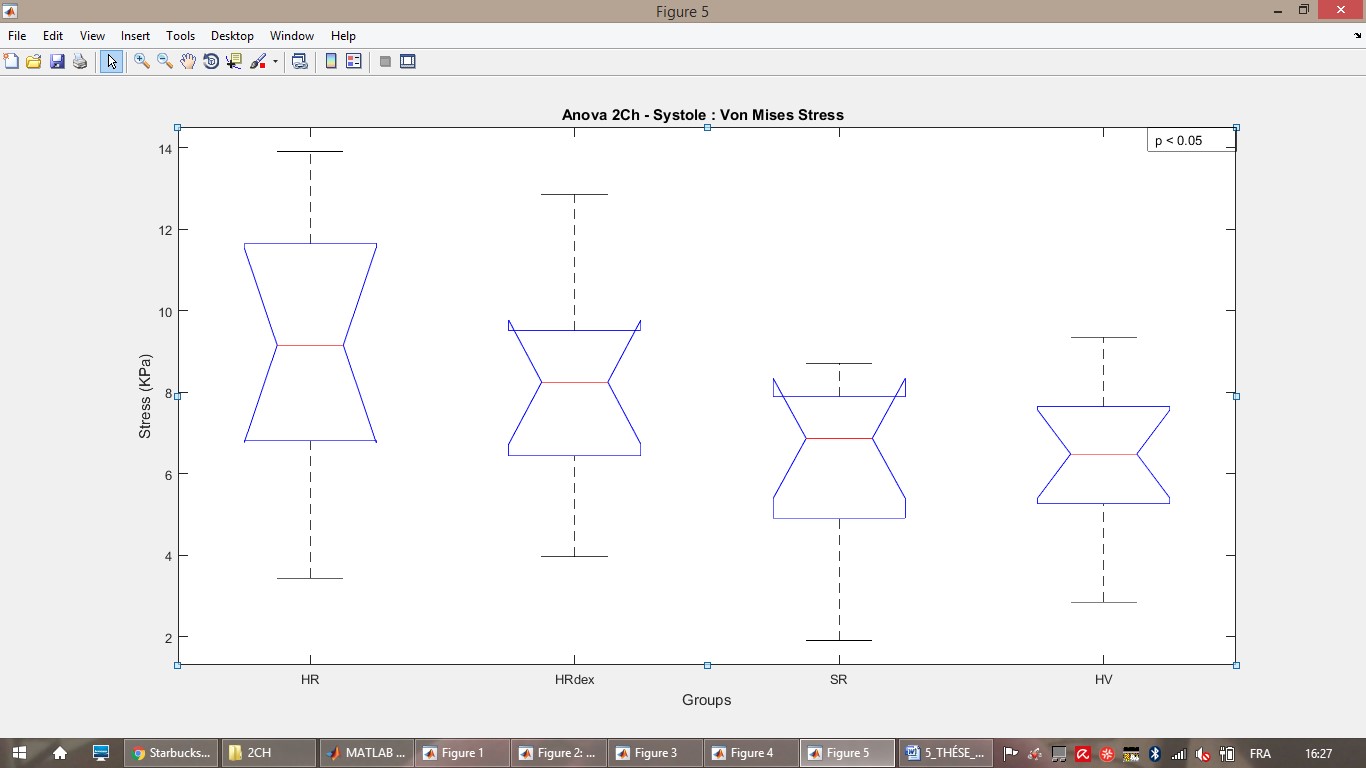Enable the Rotate 3D tool

pos(211,62)
